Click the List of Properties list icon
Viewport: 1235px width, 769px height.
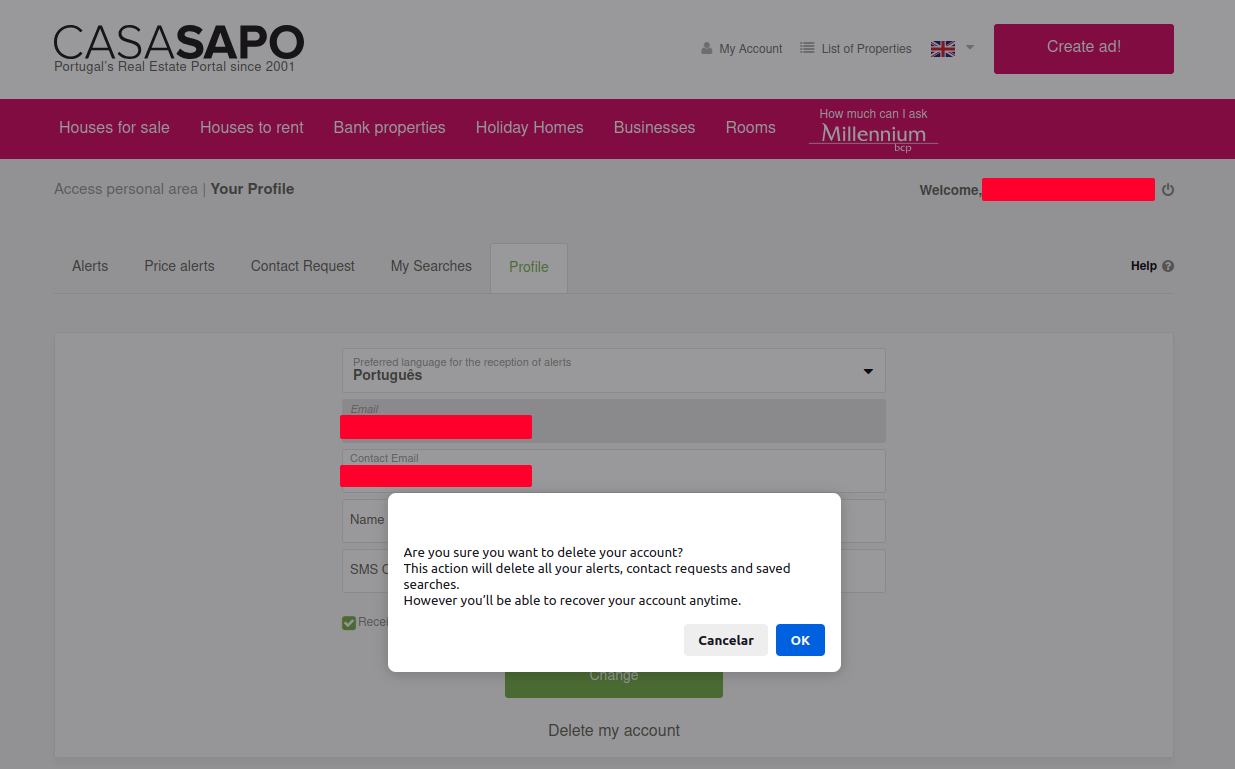click(x=807, y=48)
